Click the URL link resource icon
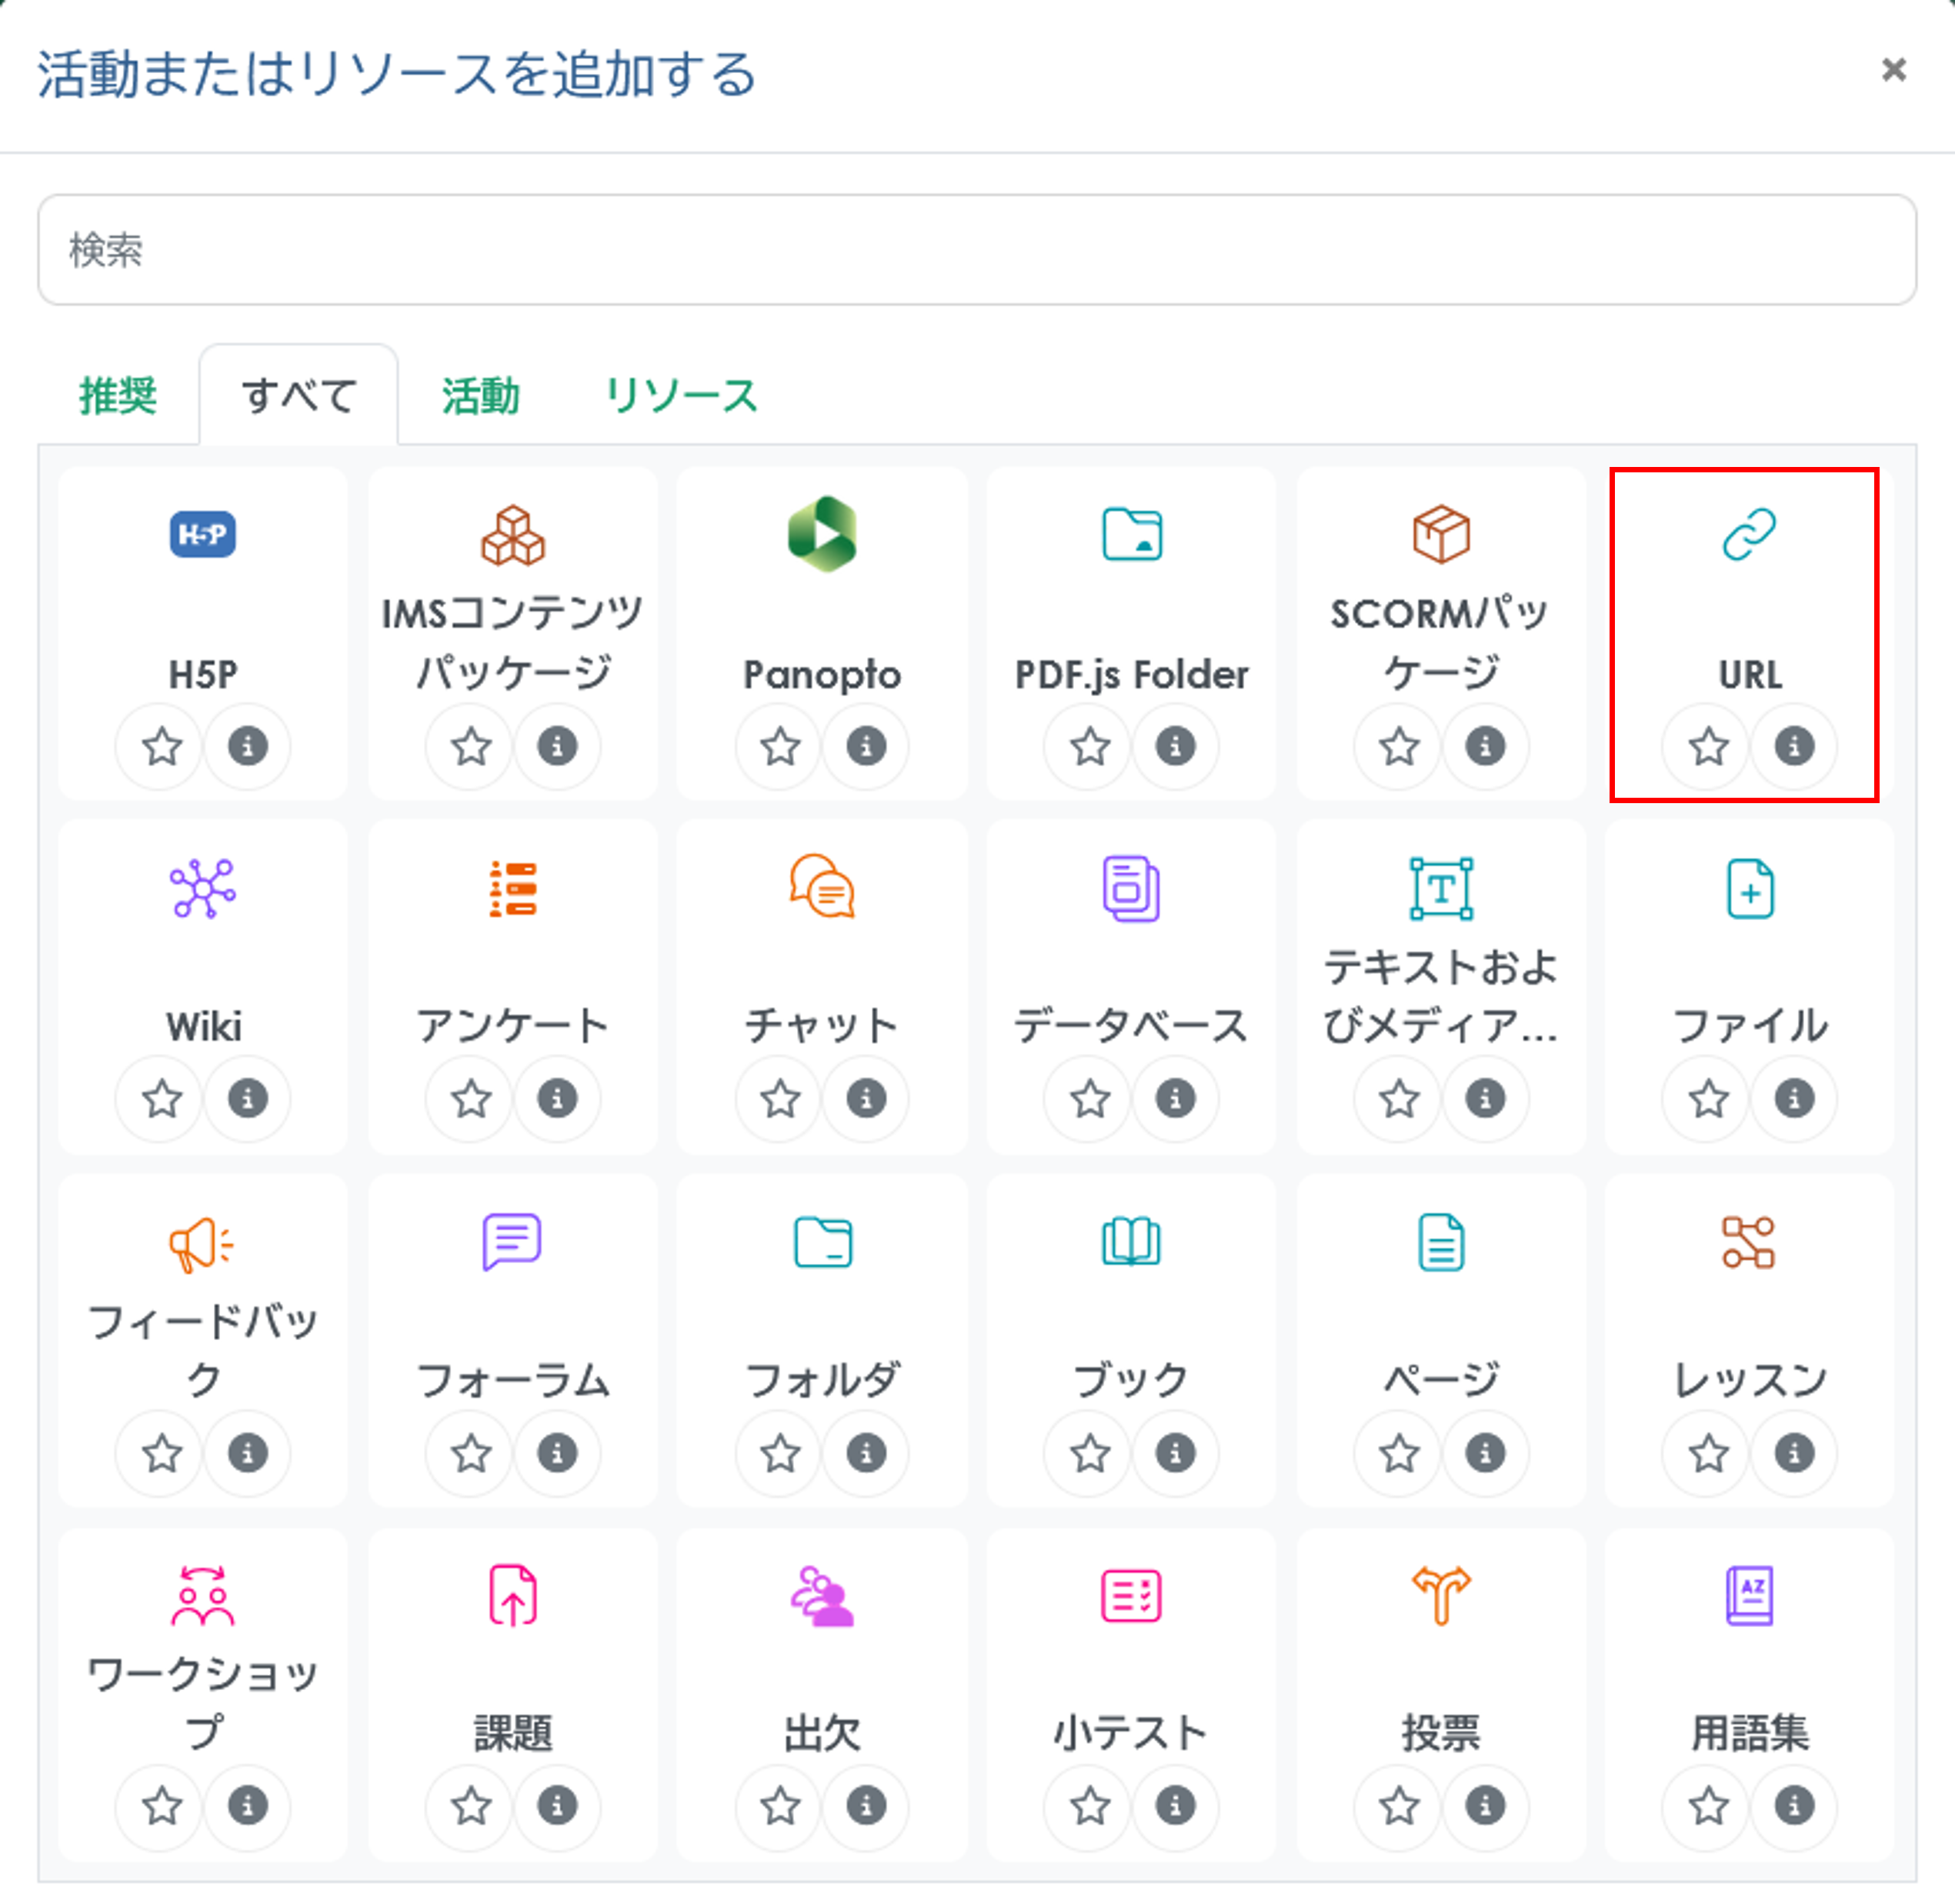The width and height of the screenshot is (1955, 1904). tap(1748, 534)
